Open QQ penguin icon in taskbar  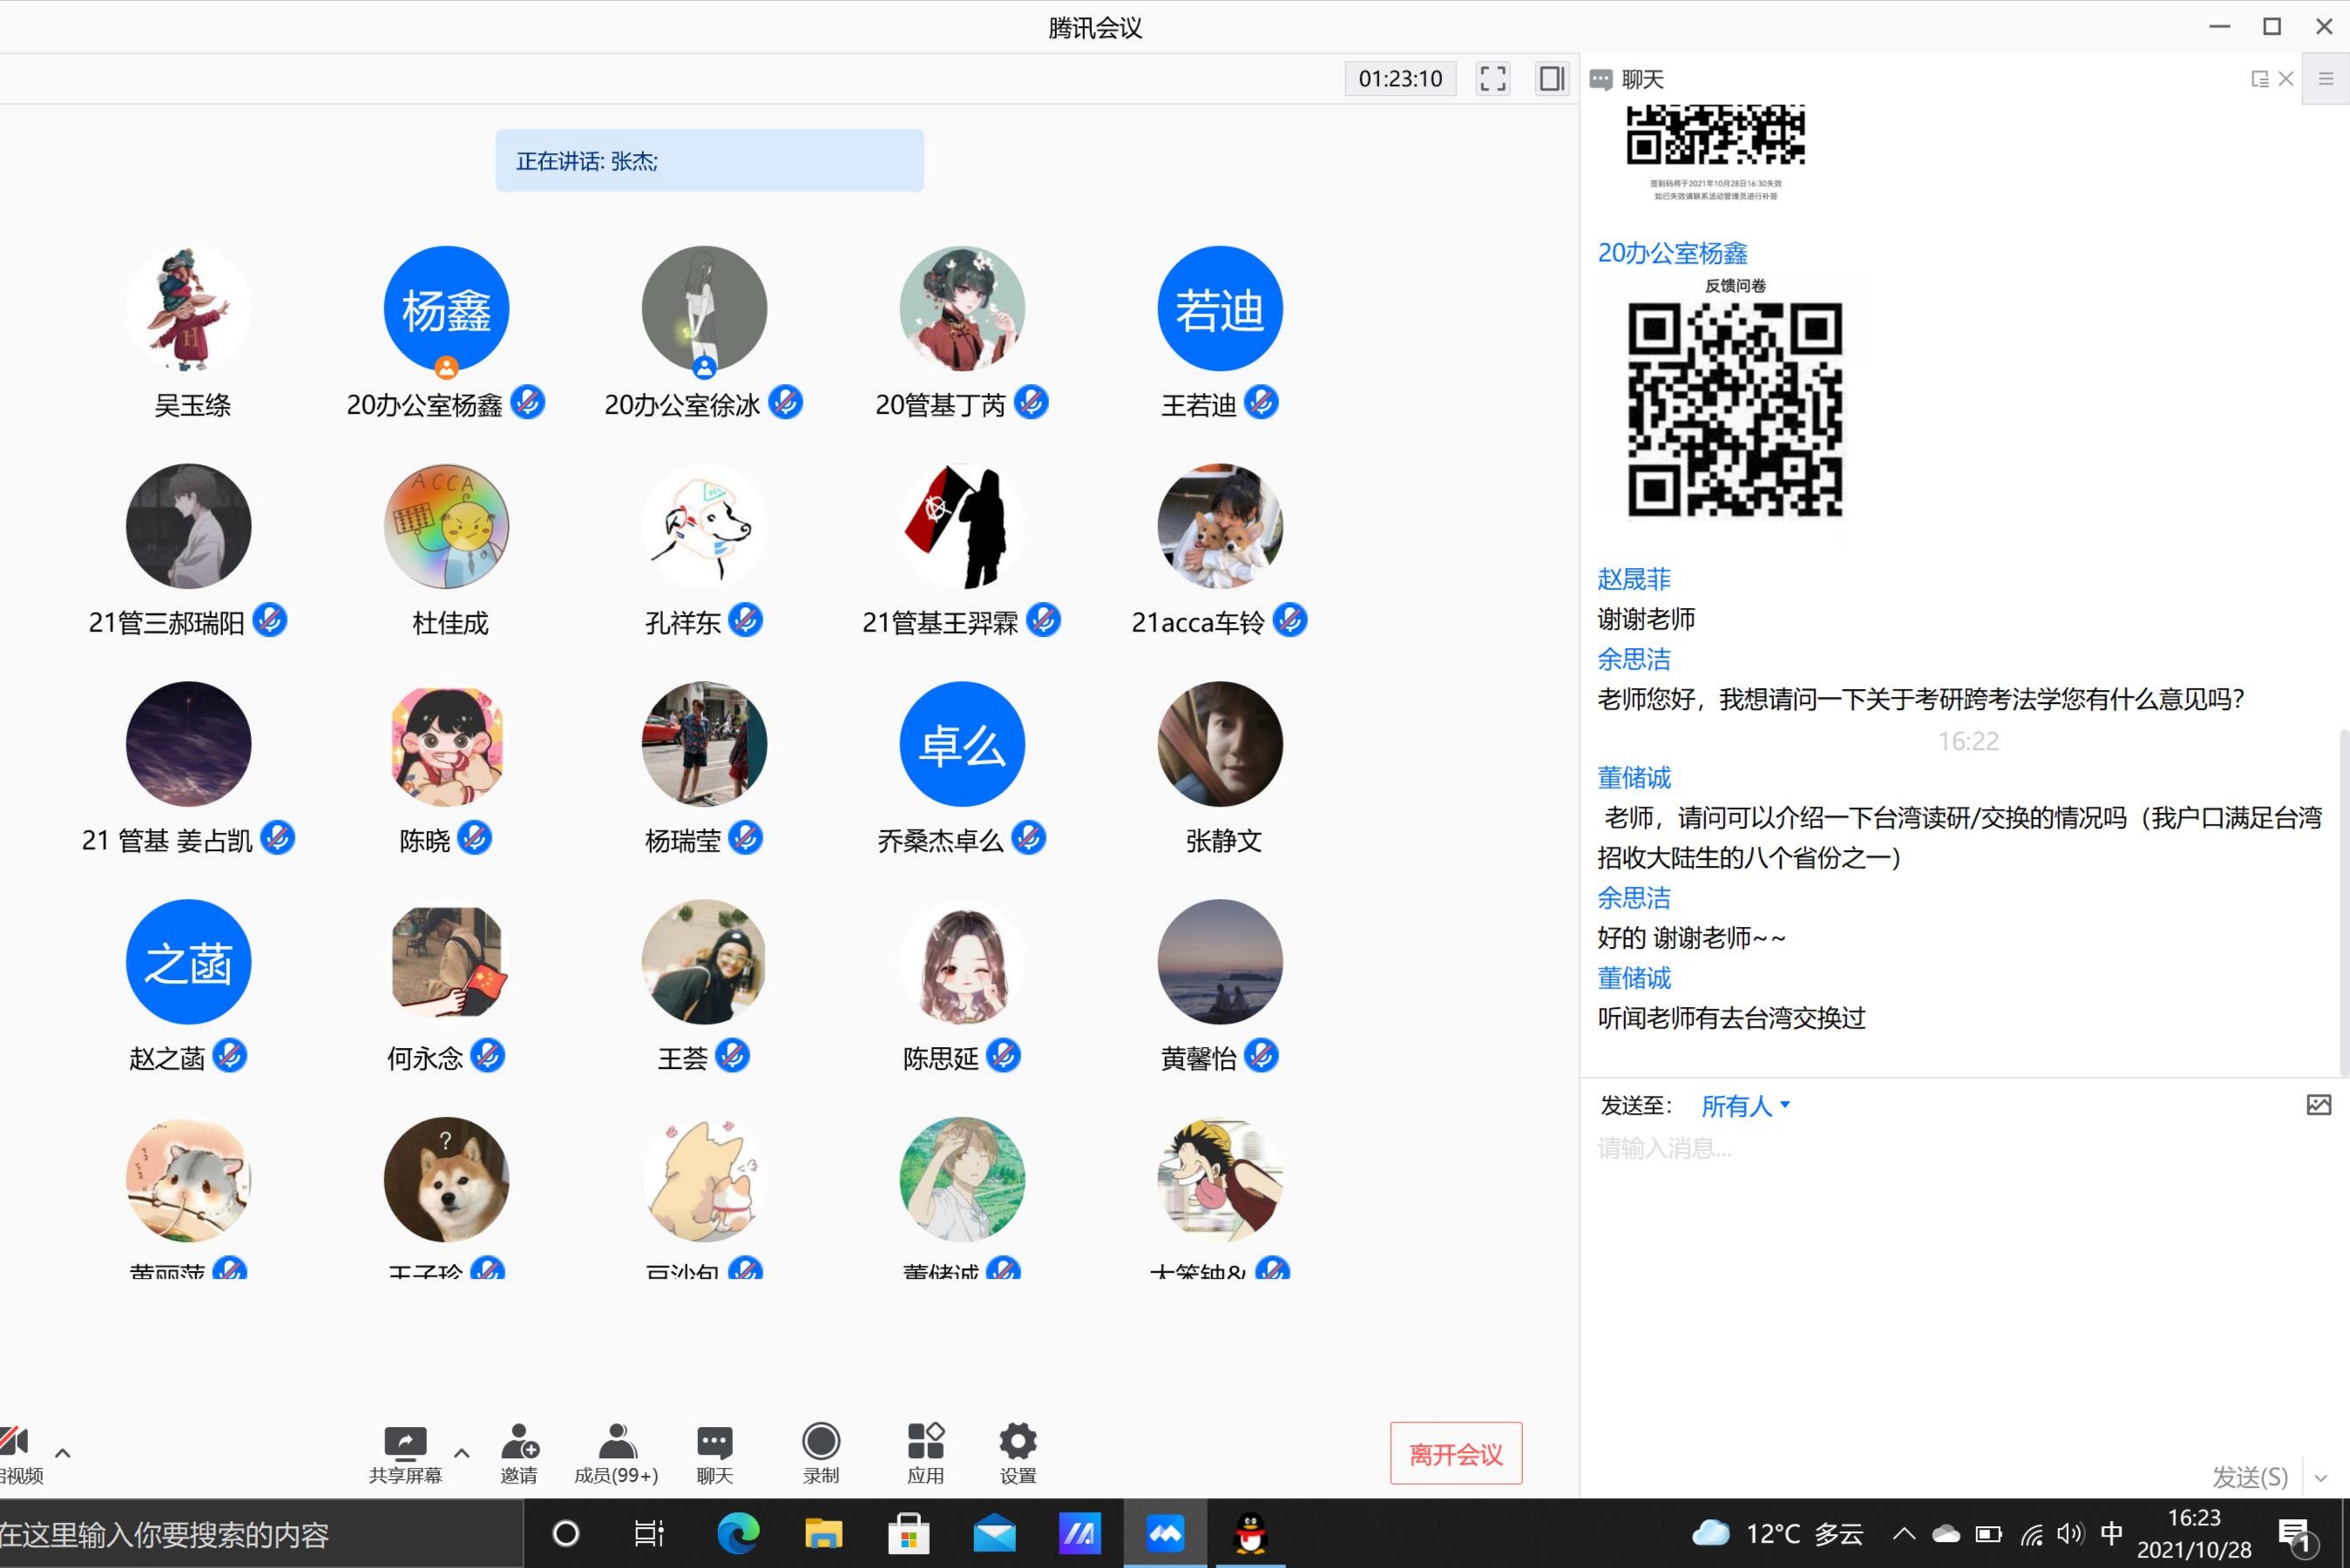(x=1250, y=1533)
